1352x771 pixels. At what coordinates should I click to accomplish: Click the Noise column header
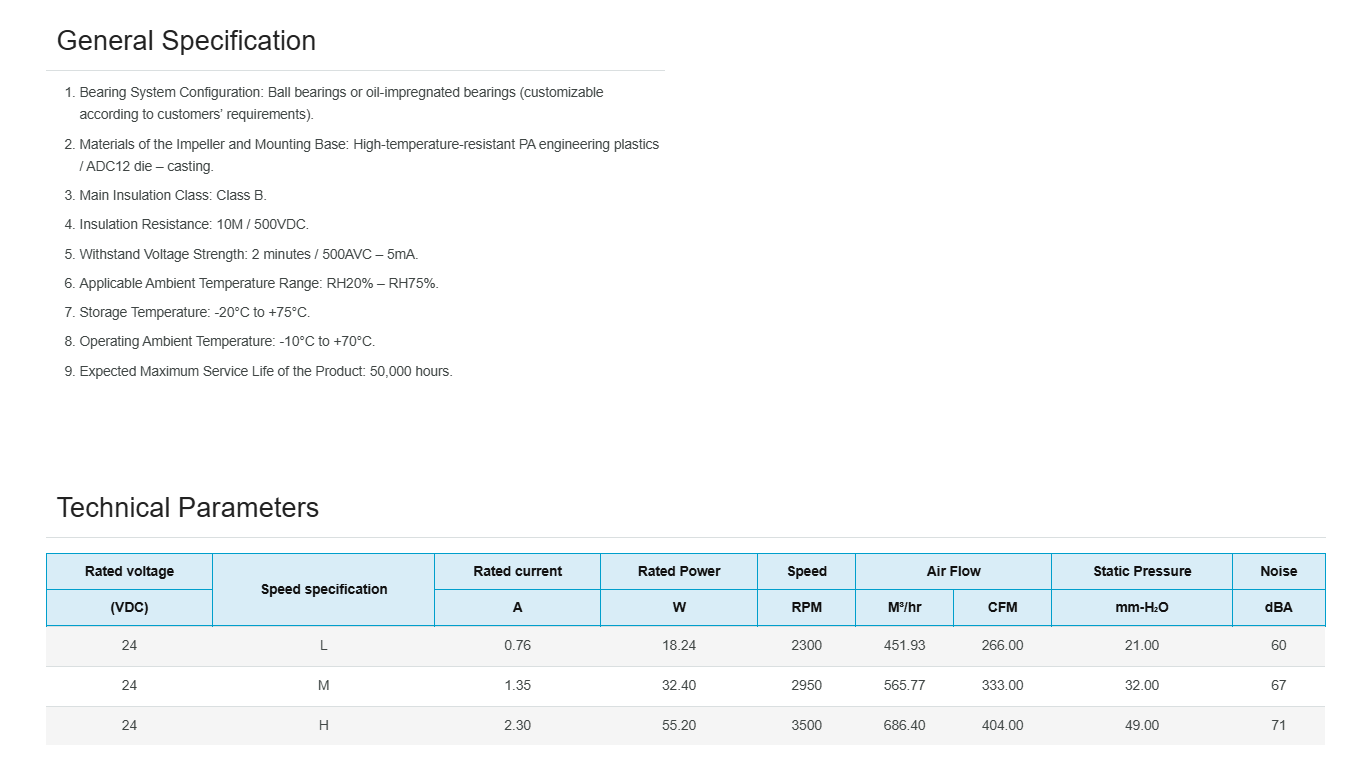1278,571
